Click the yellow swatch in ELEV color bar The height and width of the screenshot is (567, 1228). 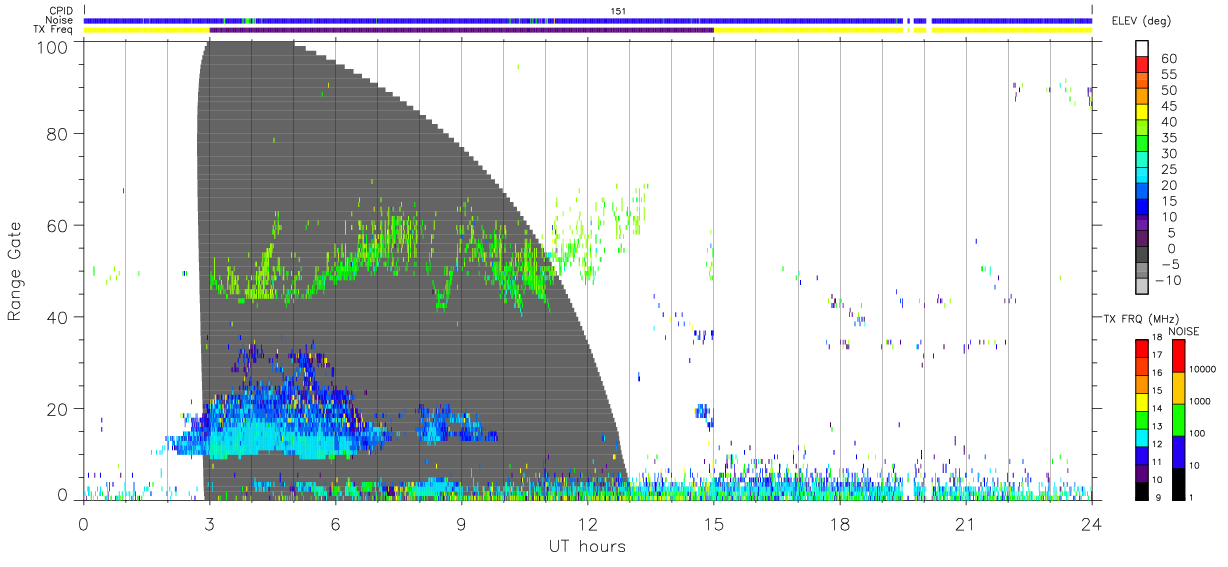pos(1142,114)
